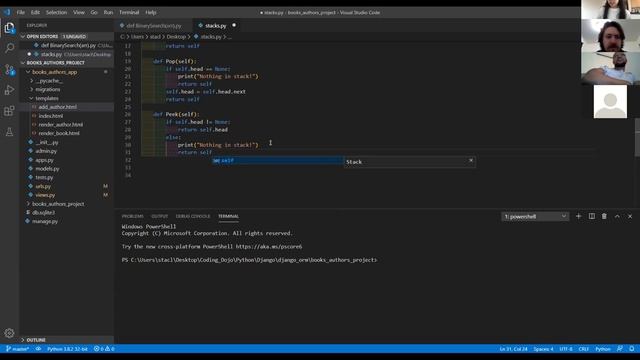Change language mode Python in status bar
The height and width of the screenshot is (360, 640).
point(602,349)
